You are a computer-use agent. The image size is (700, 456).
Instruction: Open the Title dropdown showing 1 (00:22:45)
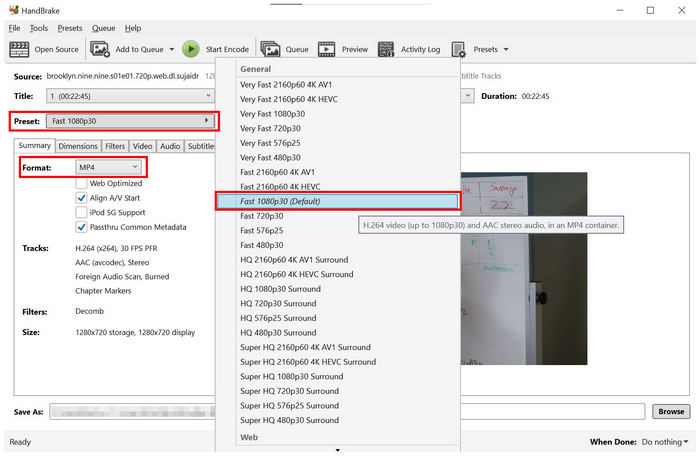(130, 96)
